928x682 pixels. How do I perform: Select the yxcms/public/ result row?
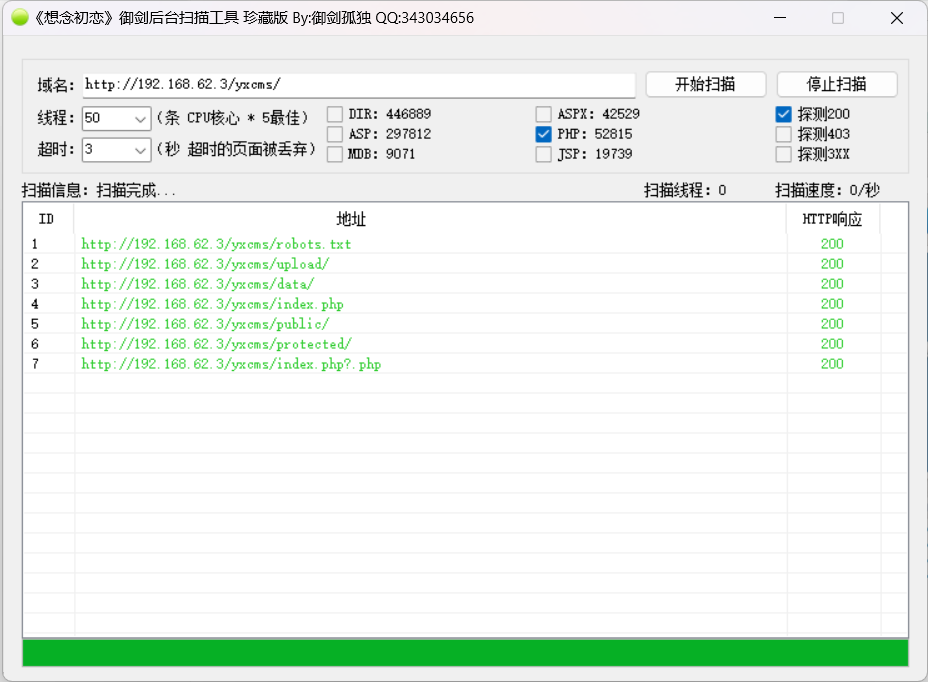pos(465,324)
